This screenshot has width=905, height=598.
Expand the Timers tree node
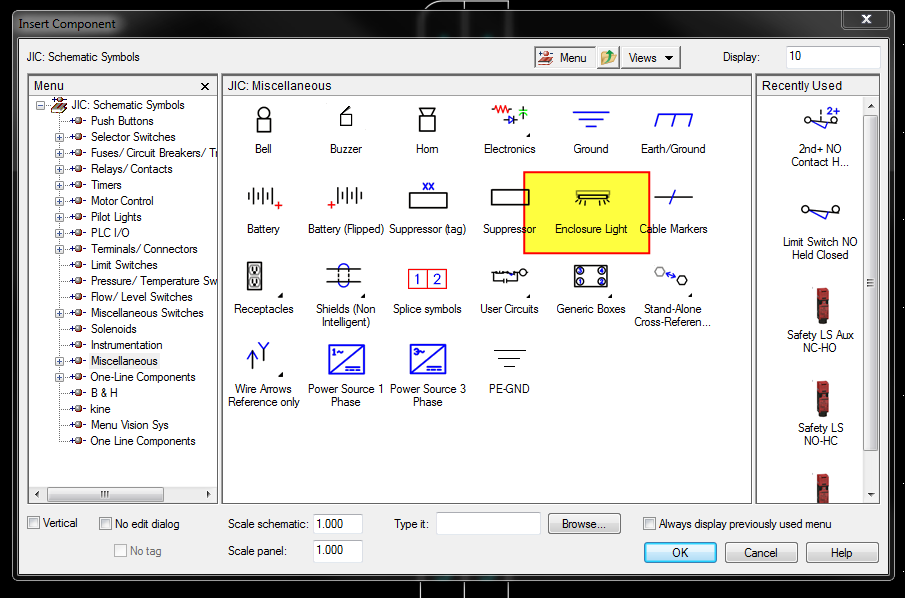59,186
